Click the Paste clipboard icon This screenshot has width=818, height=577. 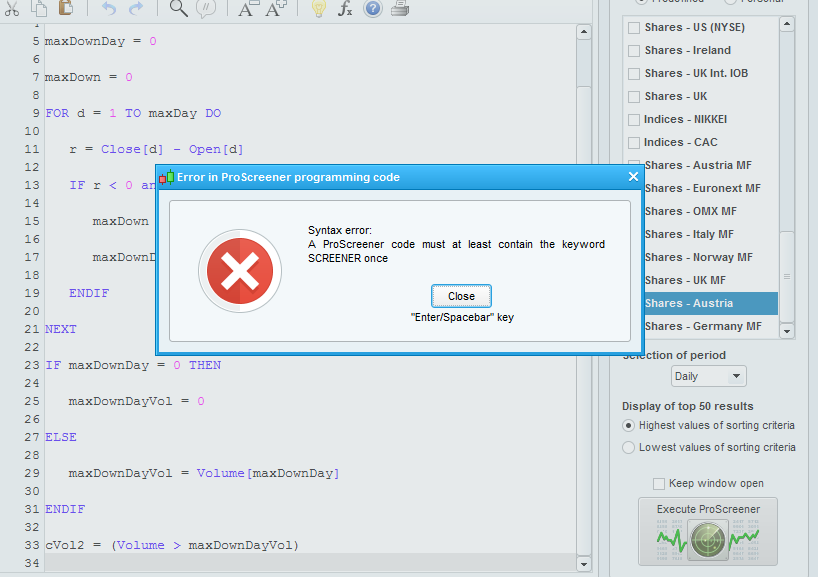tap(66, 8)
